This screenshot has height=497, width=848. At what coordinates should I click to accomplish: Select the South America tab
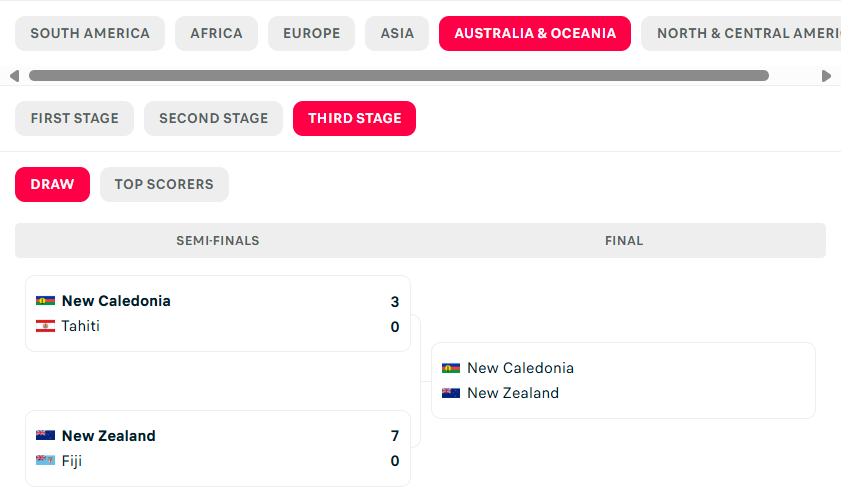point(90,34)
